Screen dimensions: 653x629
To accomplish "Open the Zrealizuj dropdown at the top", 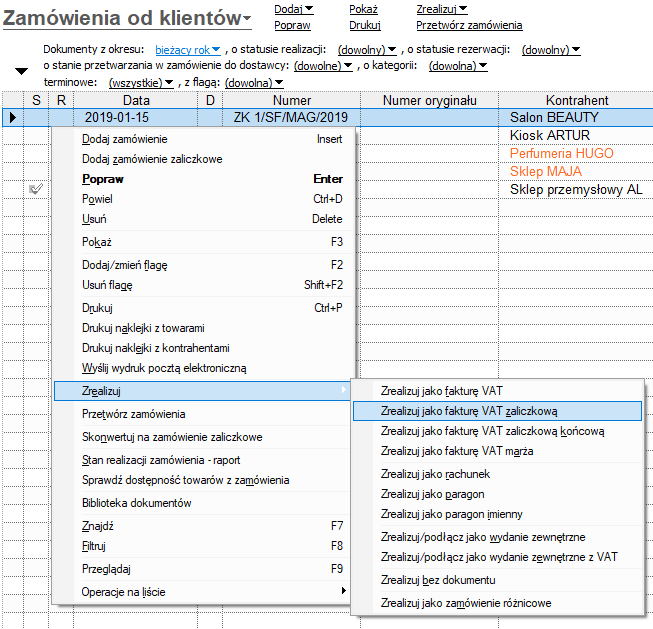I will click(x=441, y=9).
